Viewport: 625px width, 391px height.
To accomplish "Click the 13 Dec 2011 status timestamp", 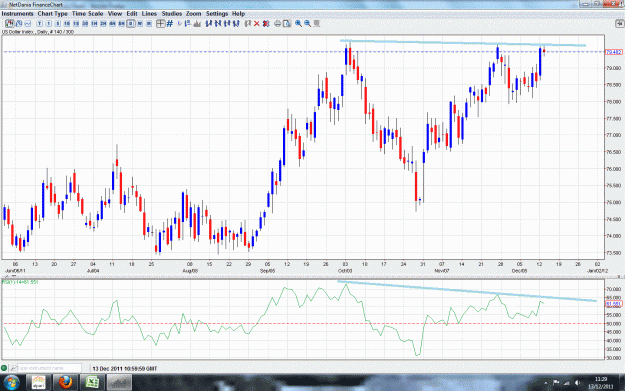I will click(x=125, y=369).
